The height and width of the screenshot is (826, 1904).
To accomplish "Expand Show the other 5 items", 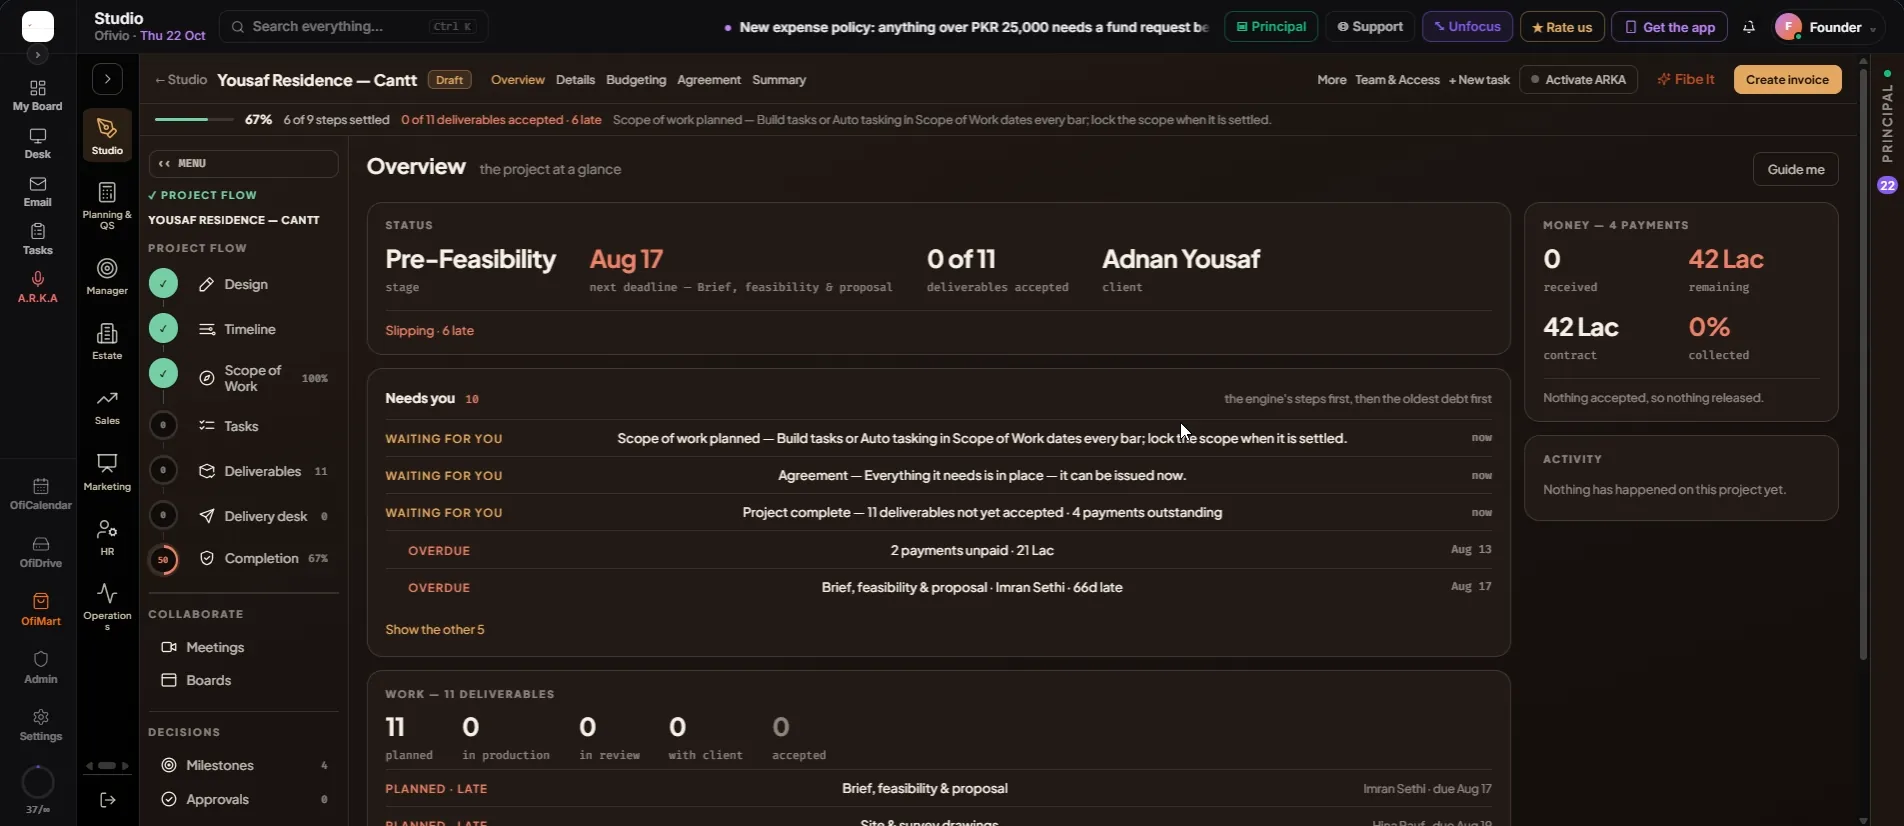I will pyautogui.click(x=435, y=630).
